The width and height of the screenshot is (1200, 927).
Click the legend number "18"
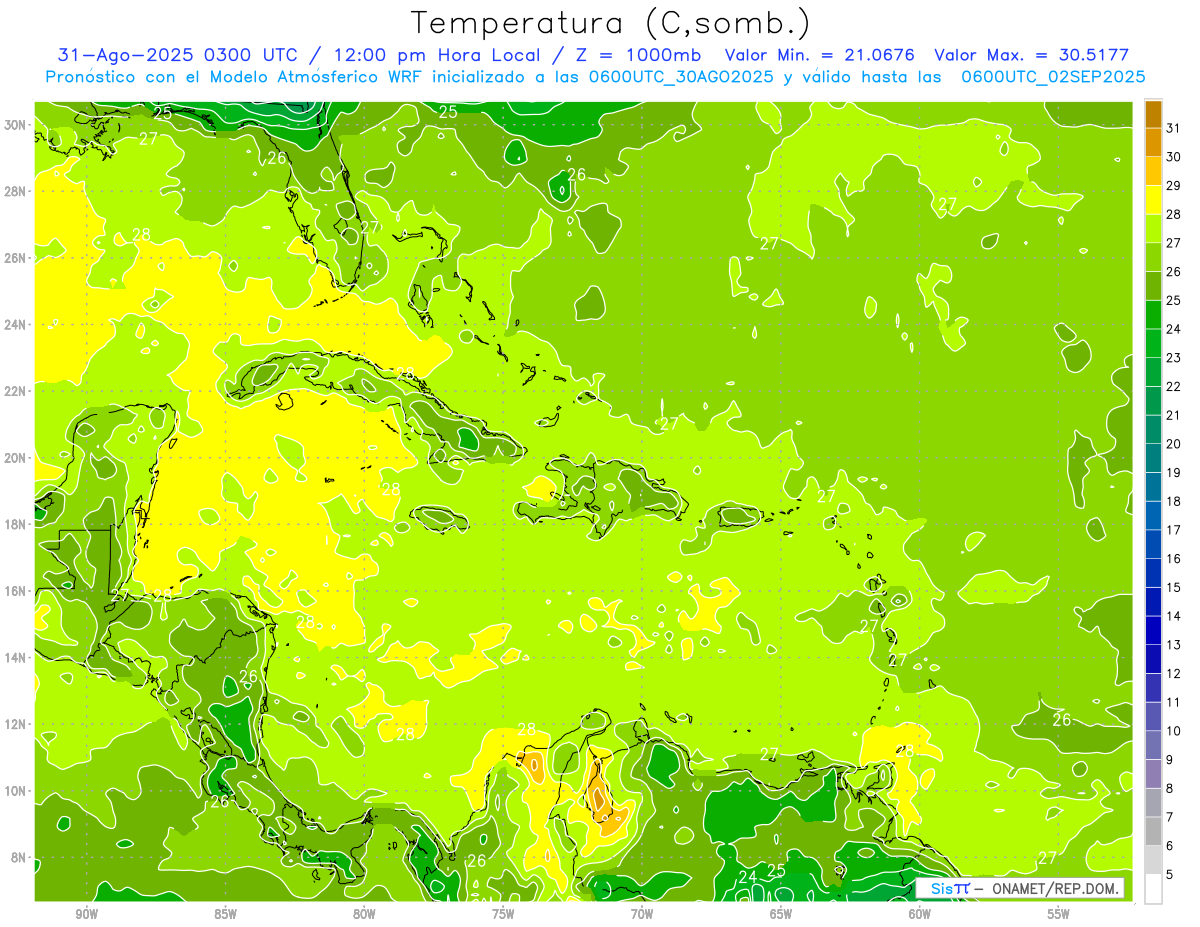(1174, 501)
